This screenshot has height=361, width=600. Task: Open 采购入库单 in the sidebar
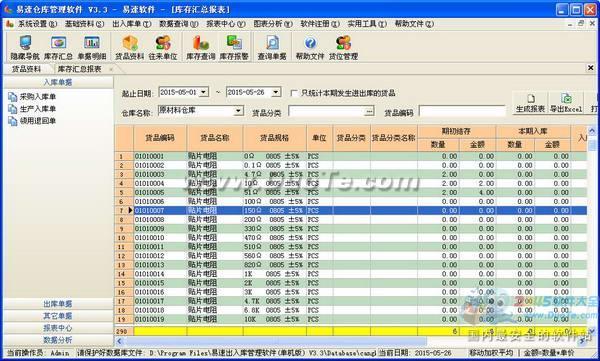coord(32,97)
